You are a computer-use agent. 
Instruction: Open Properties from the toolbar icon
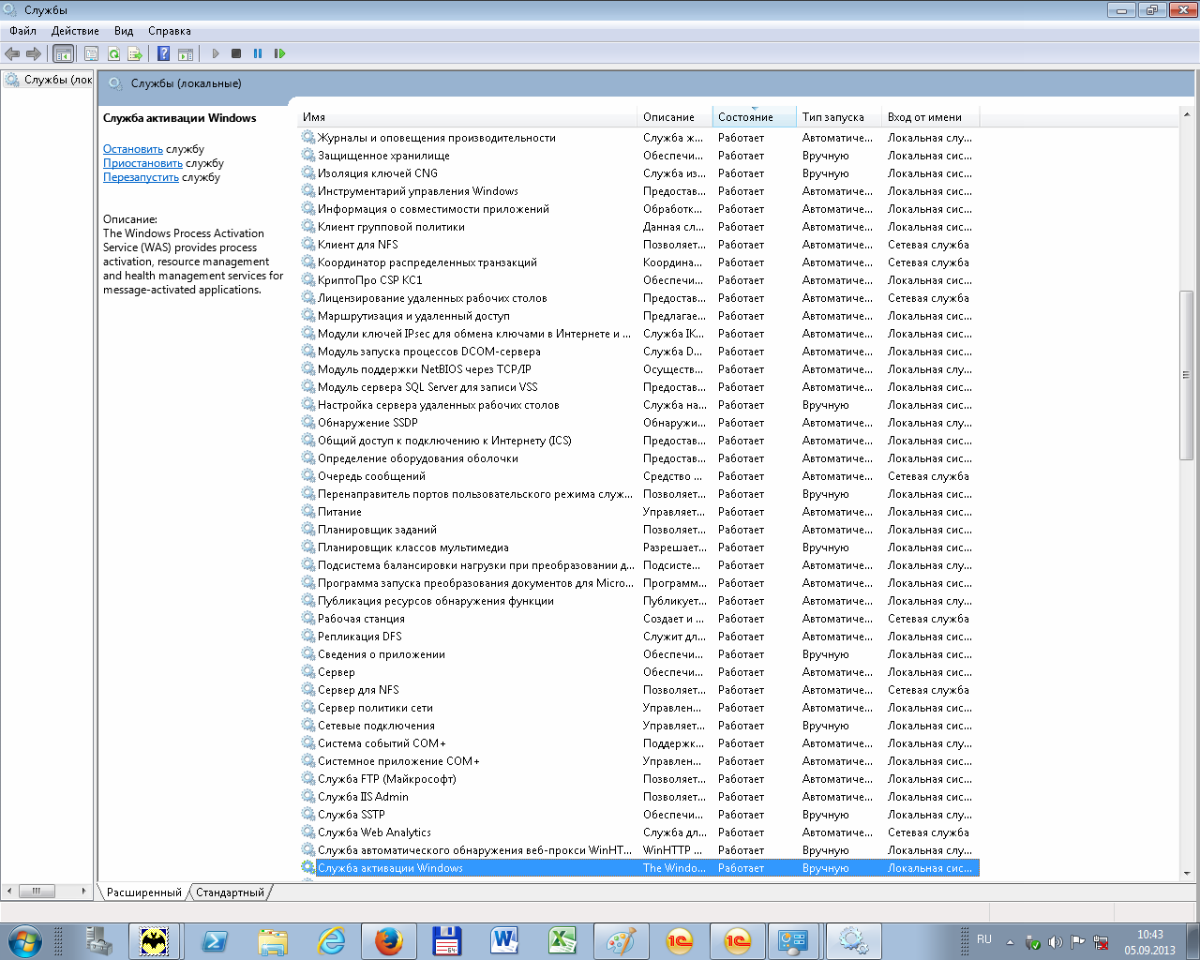coord(91,53)
